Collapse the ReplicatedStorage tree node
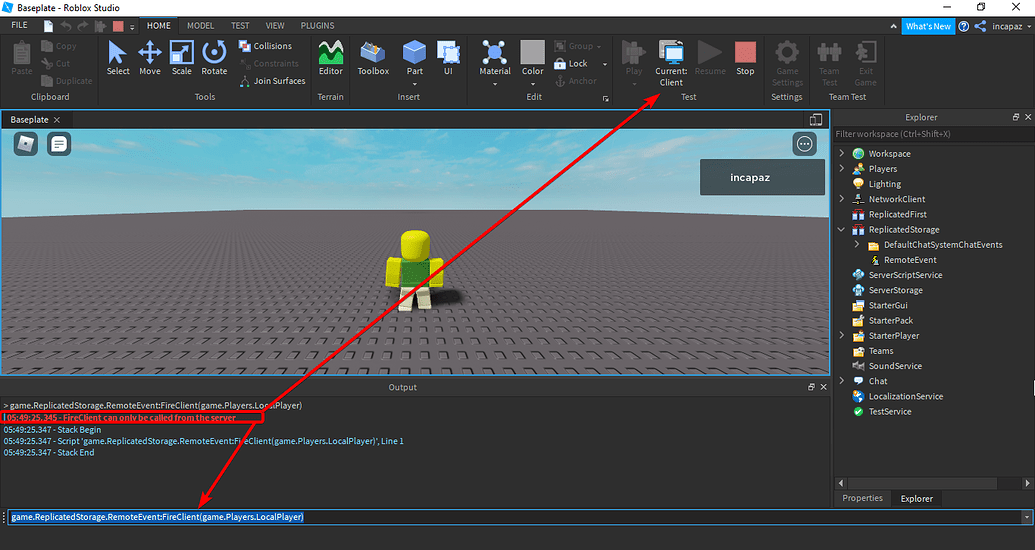The image size is (1035, 550). (x=842, y=229)
